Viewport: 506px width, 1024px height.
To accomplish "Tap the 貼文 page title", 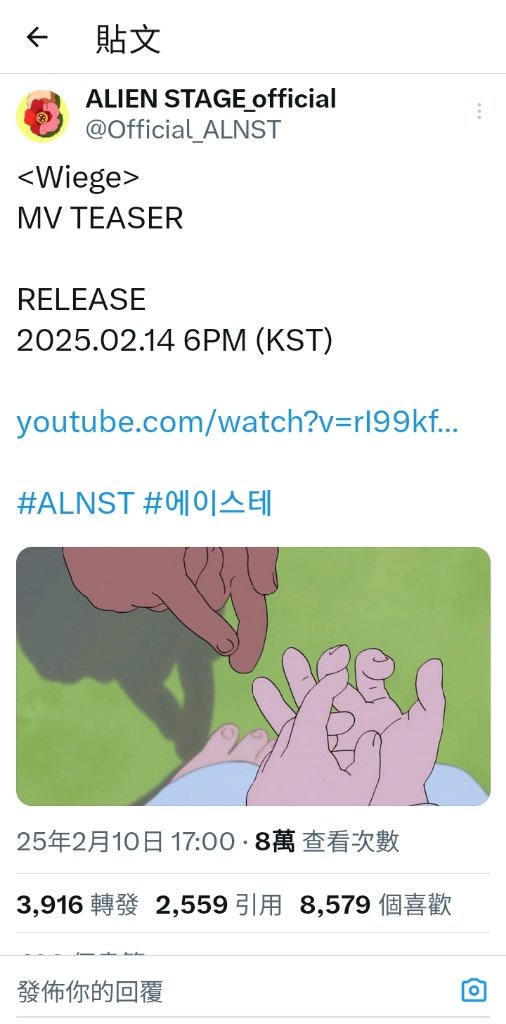I will coord(128,38).
